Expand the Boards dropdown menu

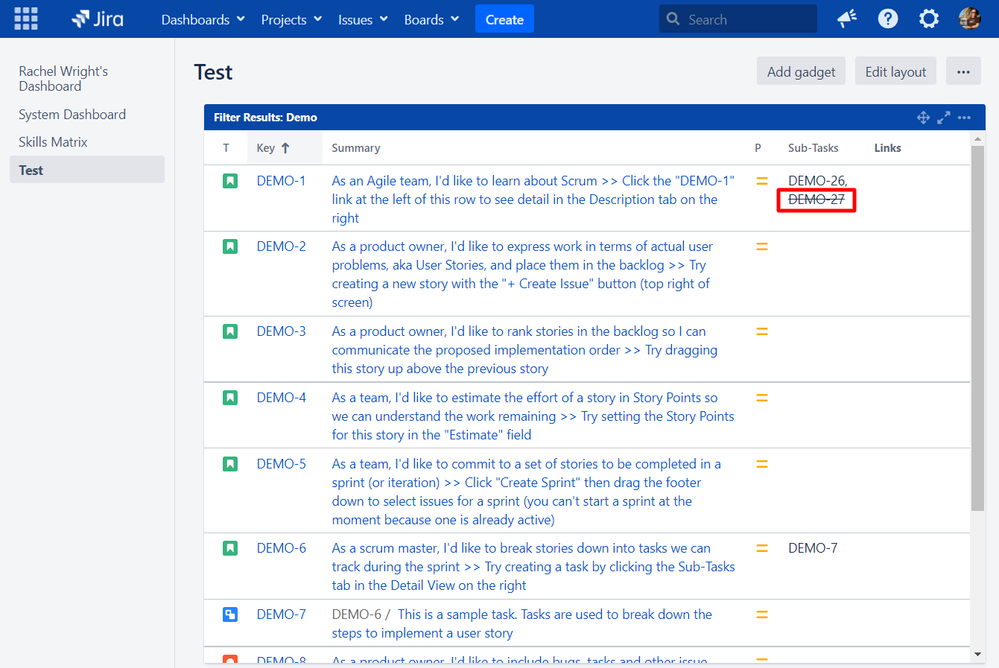pos(431,20)
